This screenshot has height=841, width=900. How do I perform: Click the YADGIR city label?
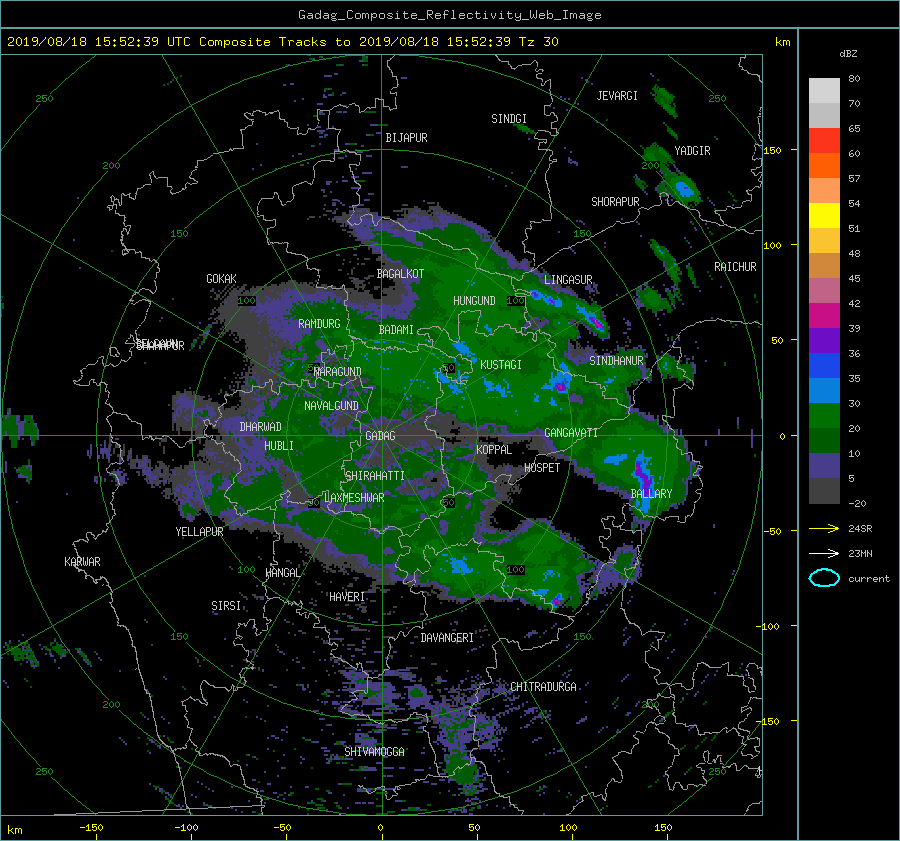[x=692, y=151]
